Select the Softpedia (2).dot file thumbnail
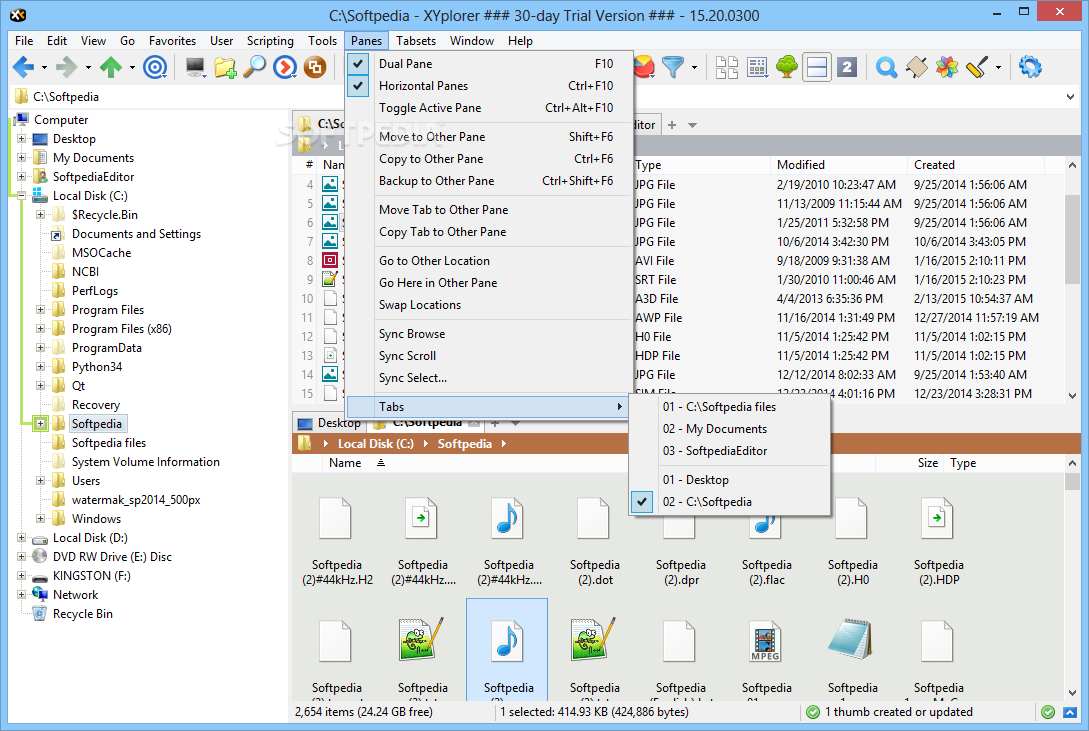Image resolution: width=1089 pixels, height=731 pixels. point(595,541)
